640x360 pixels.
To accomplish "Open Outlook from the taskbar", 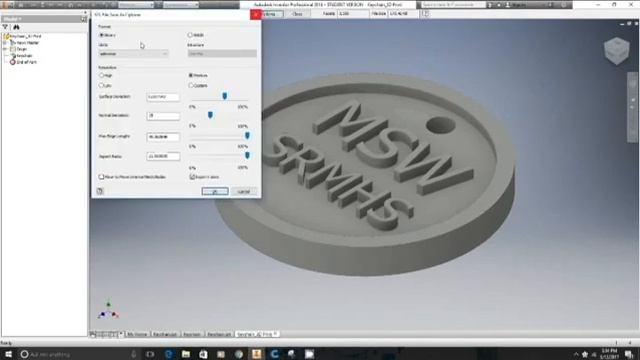I will (203, 354).
